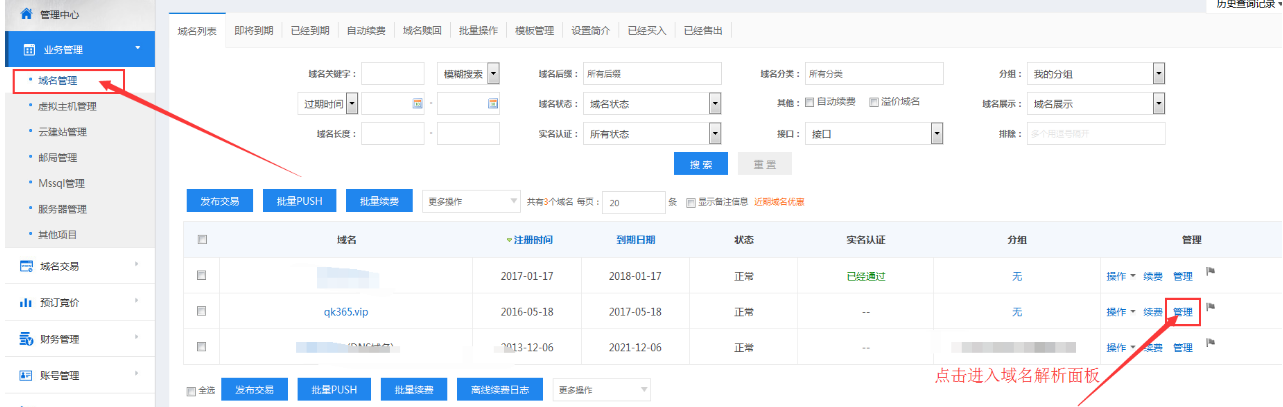Click the 账号管理 sidebar icon
The height and width of the screenshot is (407, 1283).
(27, 375)
